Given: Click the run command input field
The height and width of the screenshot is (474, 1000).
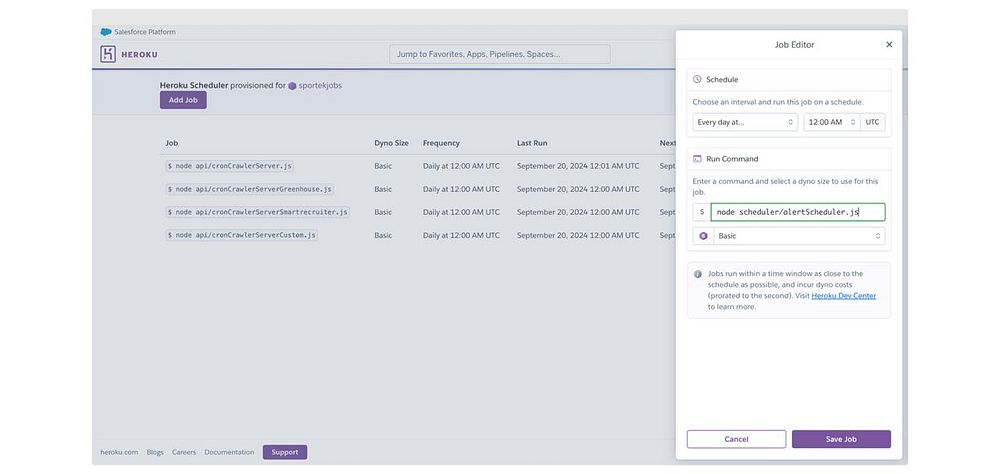Looking at the screenshot, I should click(x=798, y=212).
